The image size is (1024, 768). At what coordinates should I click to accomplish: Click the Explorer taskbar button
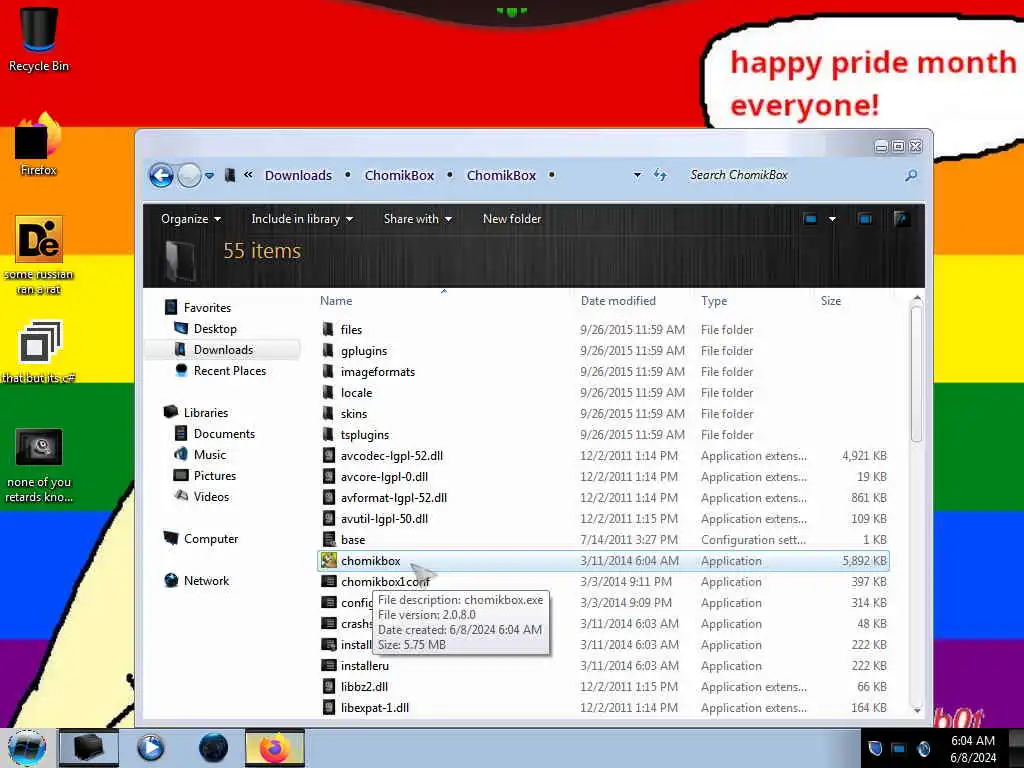tap(89, 748)
